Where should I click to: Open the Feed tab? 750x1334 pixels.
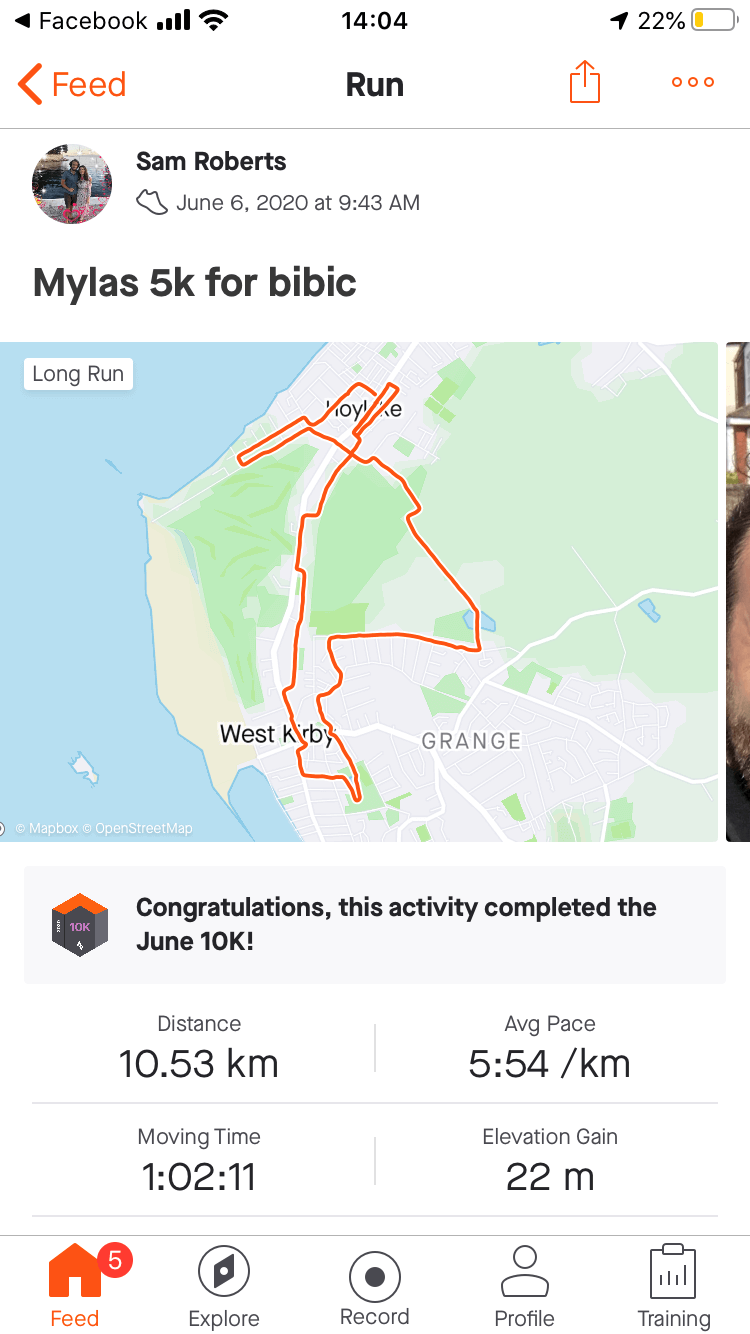[x=75, y=1285]
